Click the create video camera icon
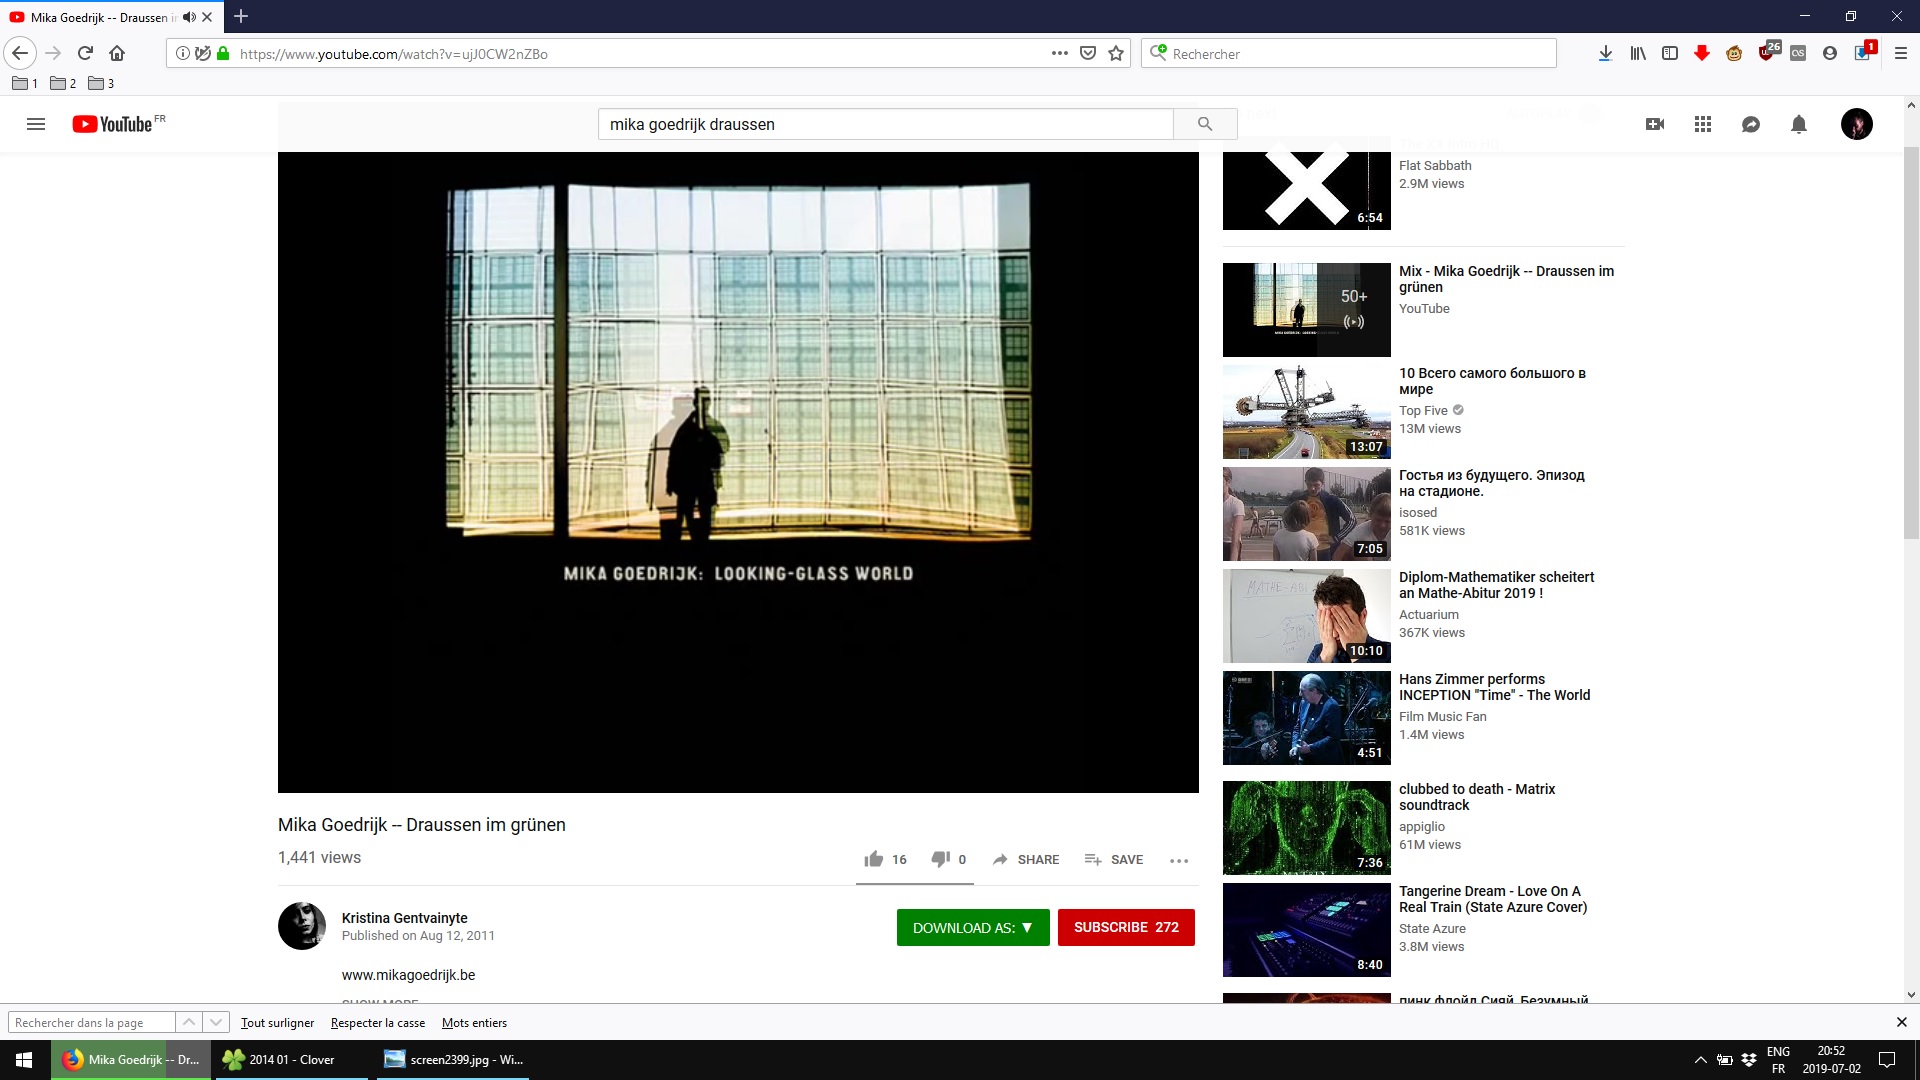Image resolution: width=1920 pixels, height=1080 pixels. pos(1655,124)
